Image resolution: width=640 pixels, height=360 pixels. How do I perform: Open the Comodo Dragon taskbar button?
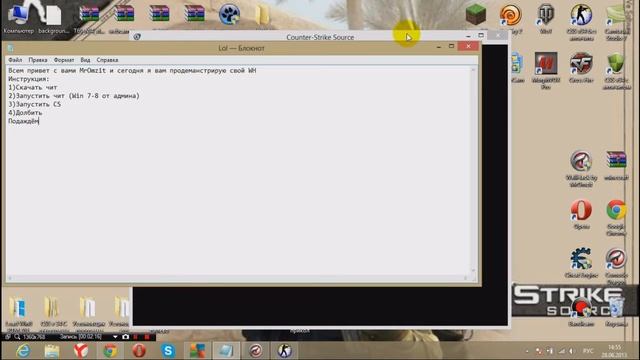click(256, 351)
